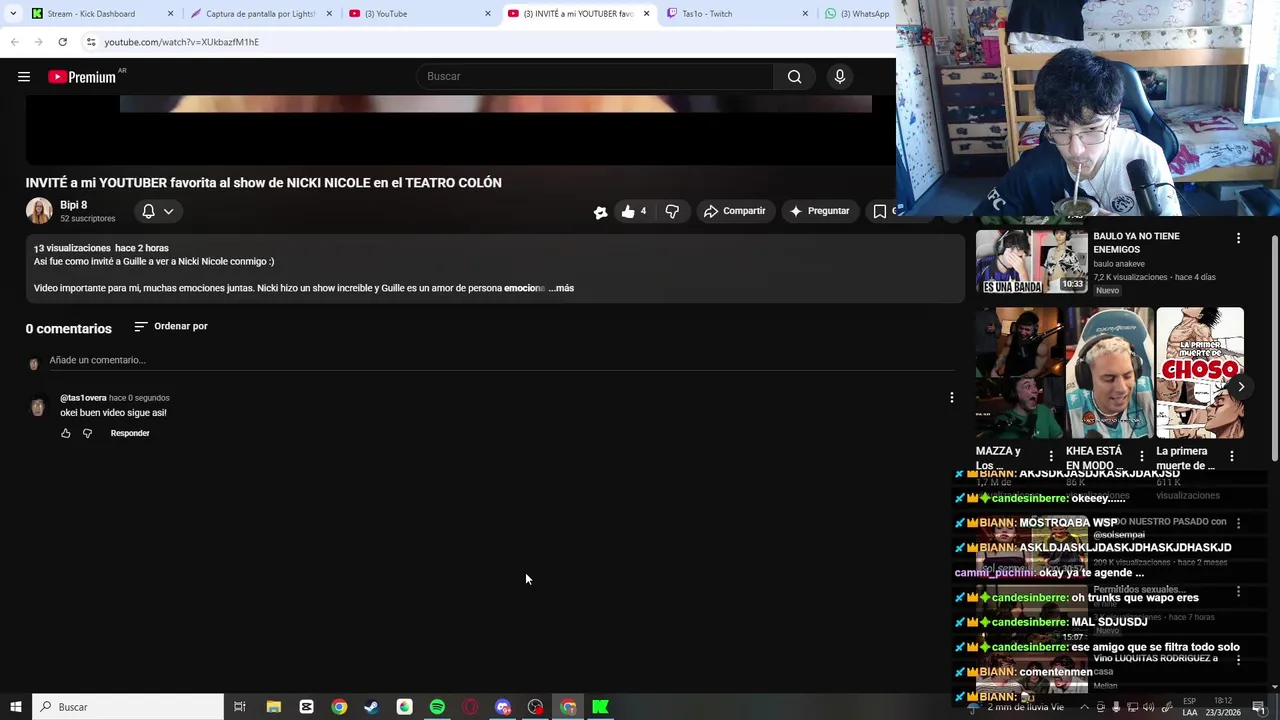
Task: Click the Windows taskbar Buscar search box
Action: (128, 707)
